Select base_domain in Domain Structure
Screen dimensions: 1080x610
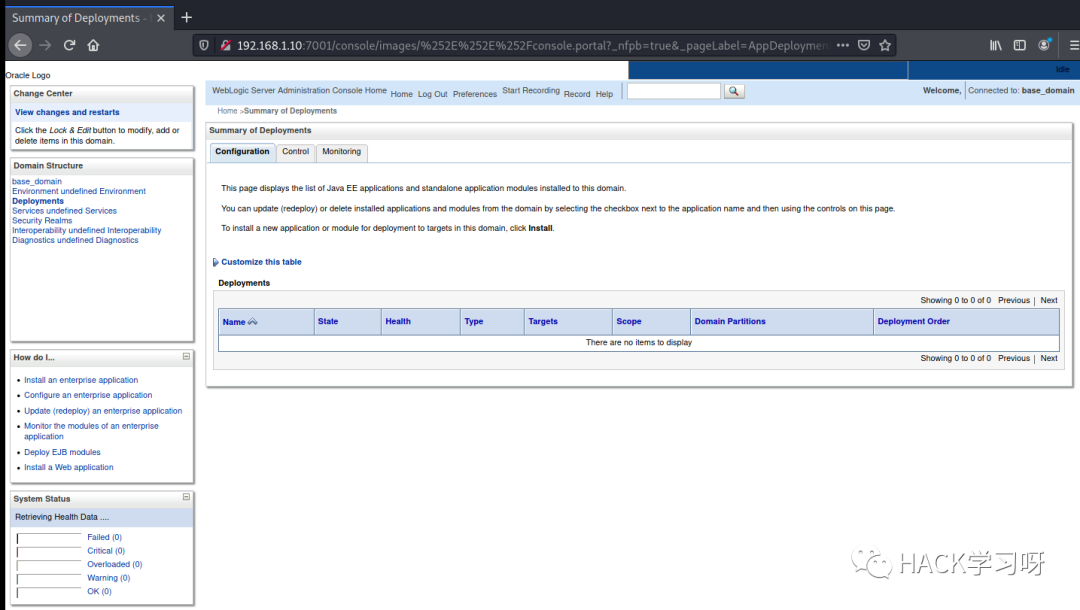pos(37,182)
